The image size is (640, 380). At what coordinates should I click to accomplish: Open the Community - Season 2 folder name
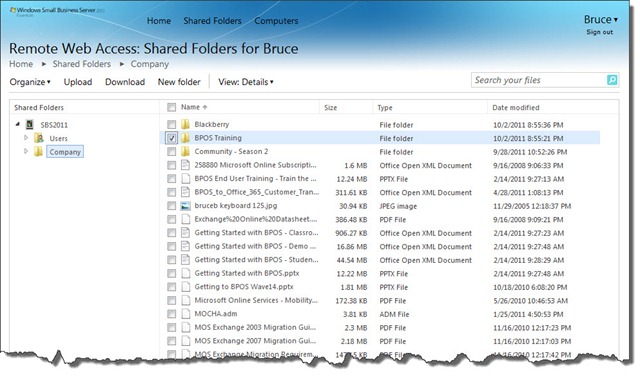click(231, 151)
